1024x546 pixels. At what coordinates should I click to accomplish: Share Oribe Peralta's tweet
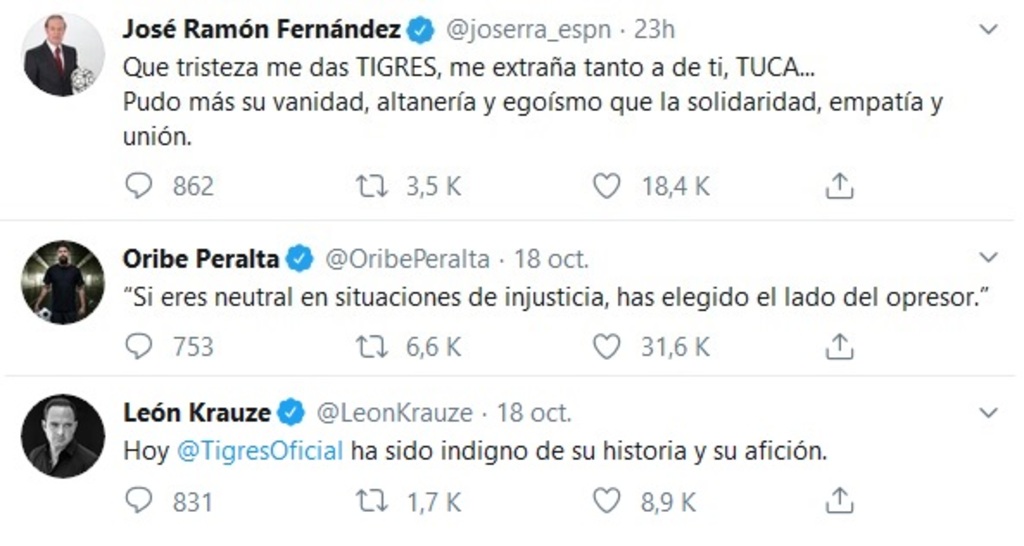[x=839, y=346]
